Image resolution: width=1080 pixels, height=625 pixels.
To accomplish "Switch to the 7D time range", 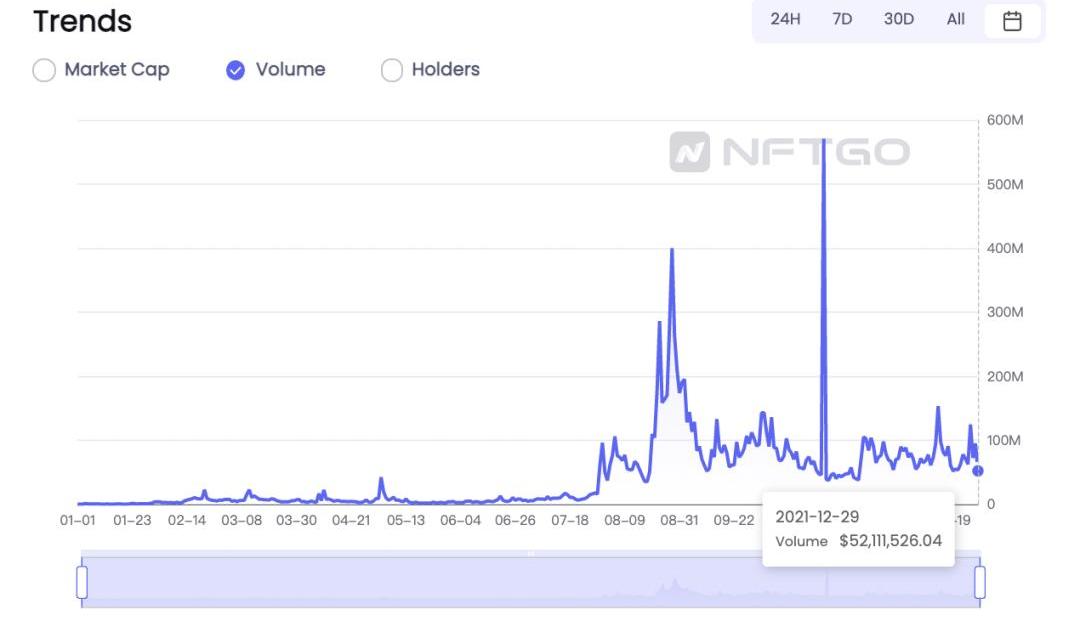I will [x=842, y=19].
